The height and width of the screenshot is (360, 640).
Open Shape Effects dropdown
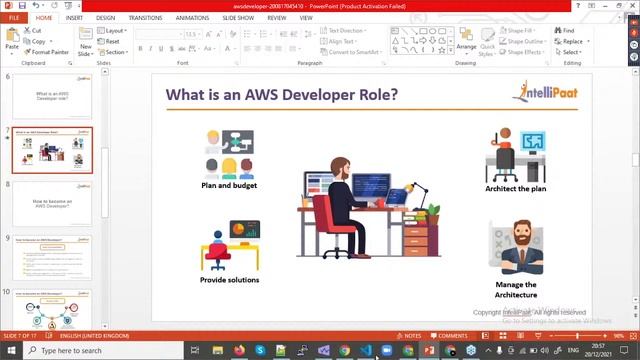click(522, 52)
